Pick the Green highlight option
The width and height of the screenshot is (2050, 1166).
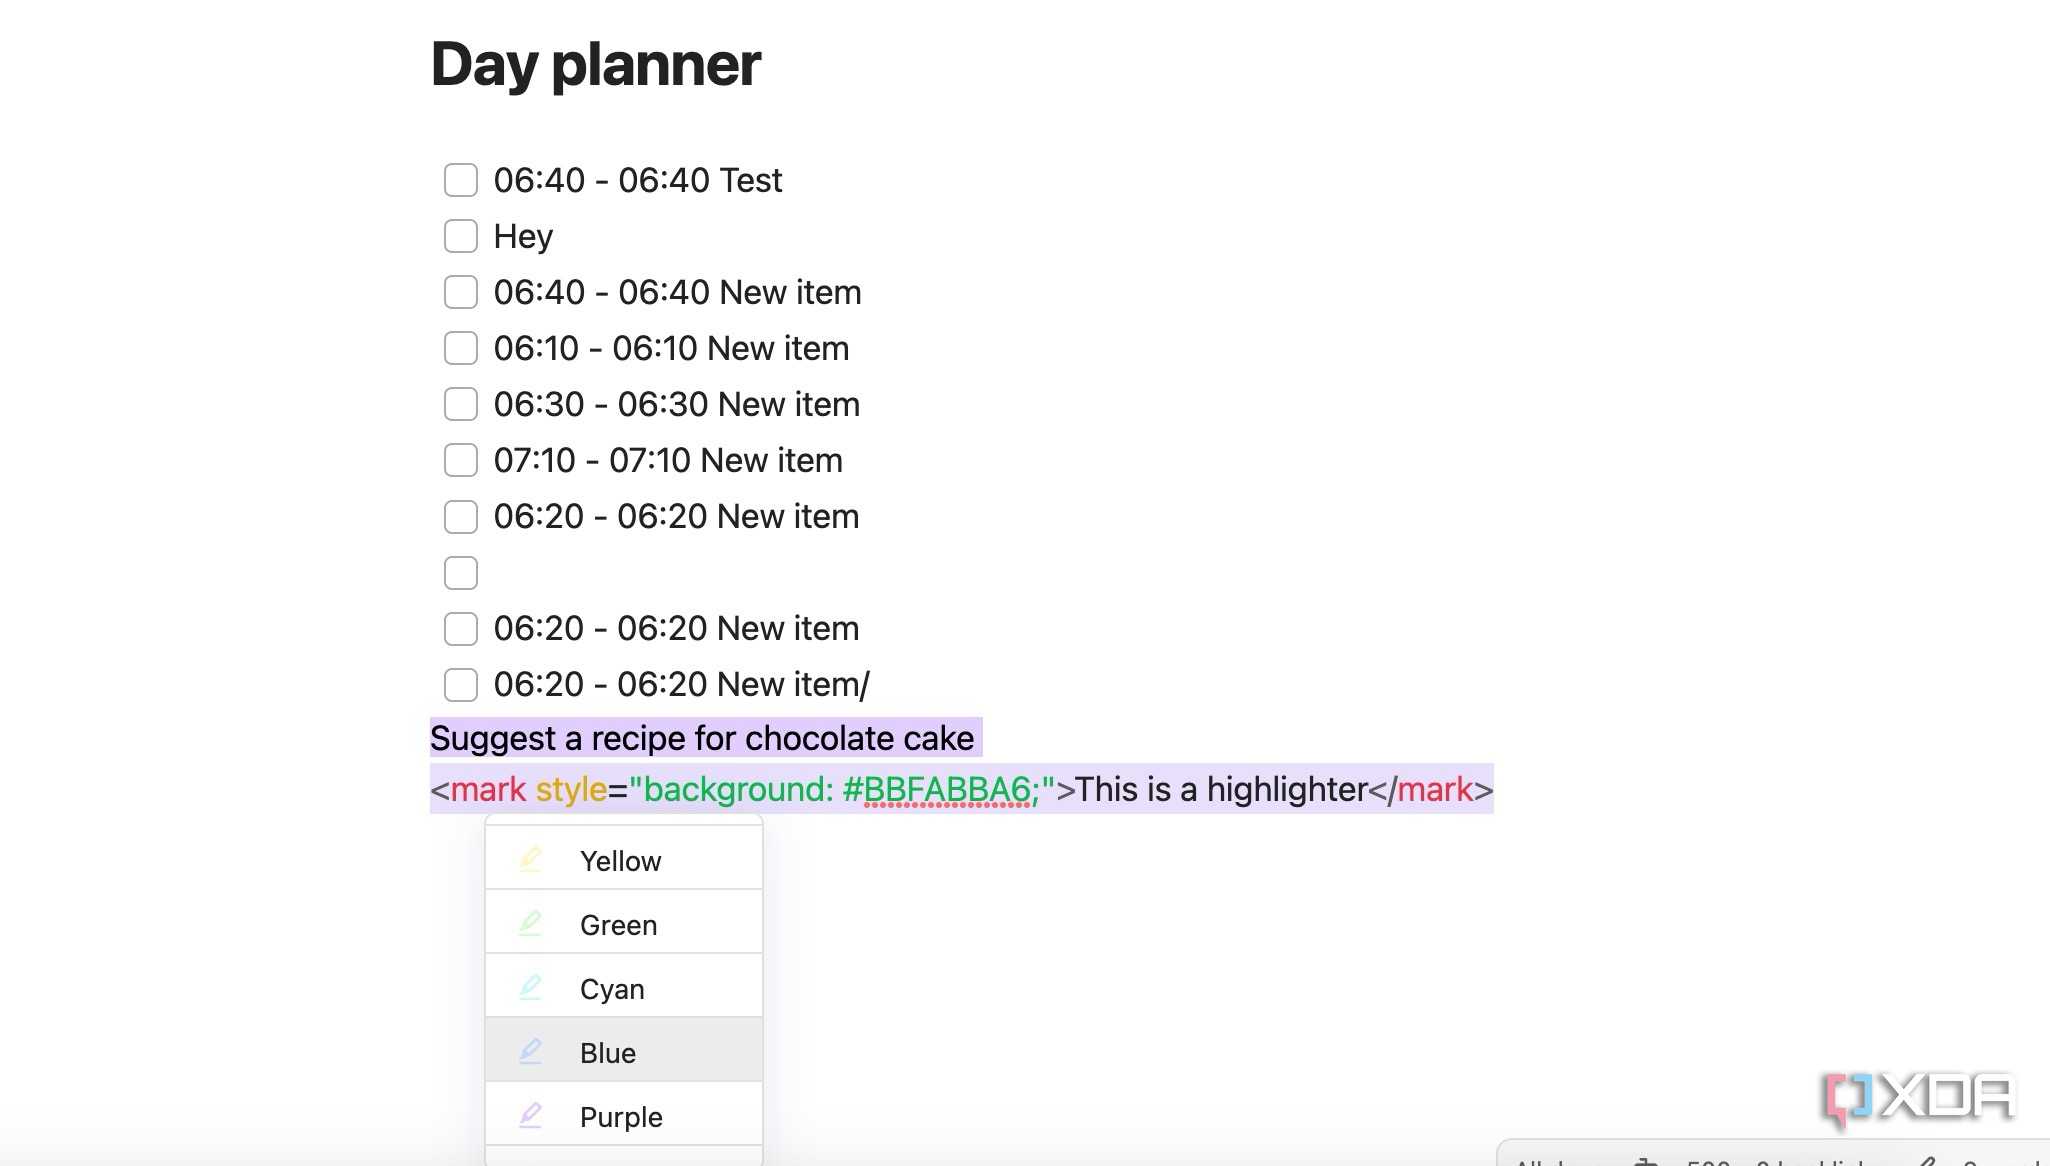click(x=624, y=924)
